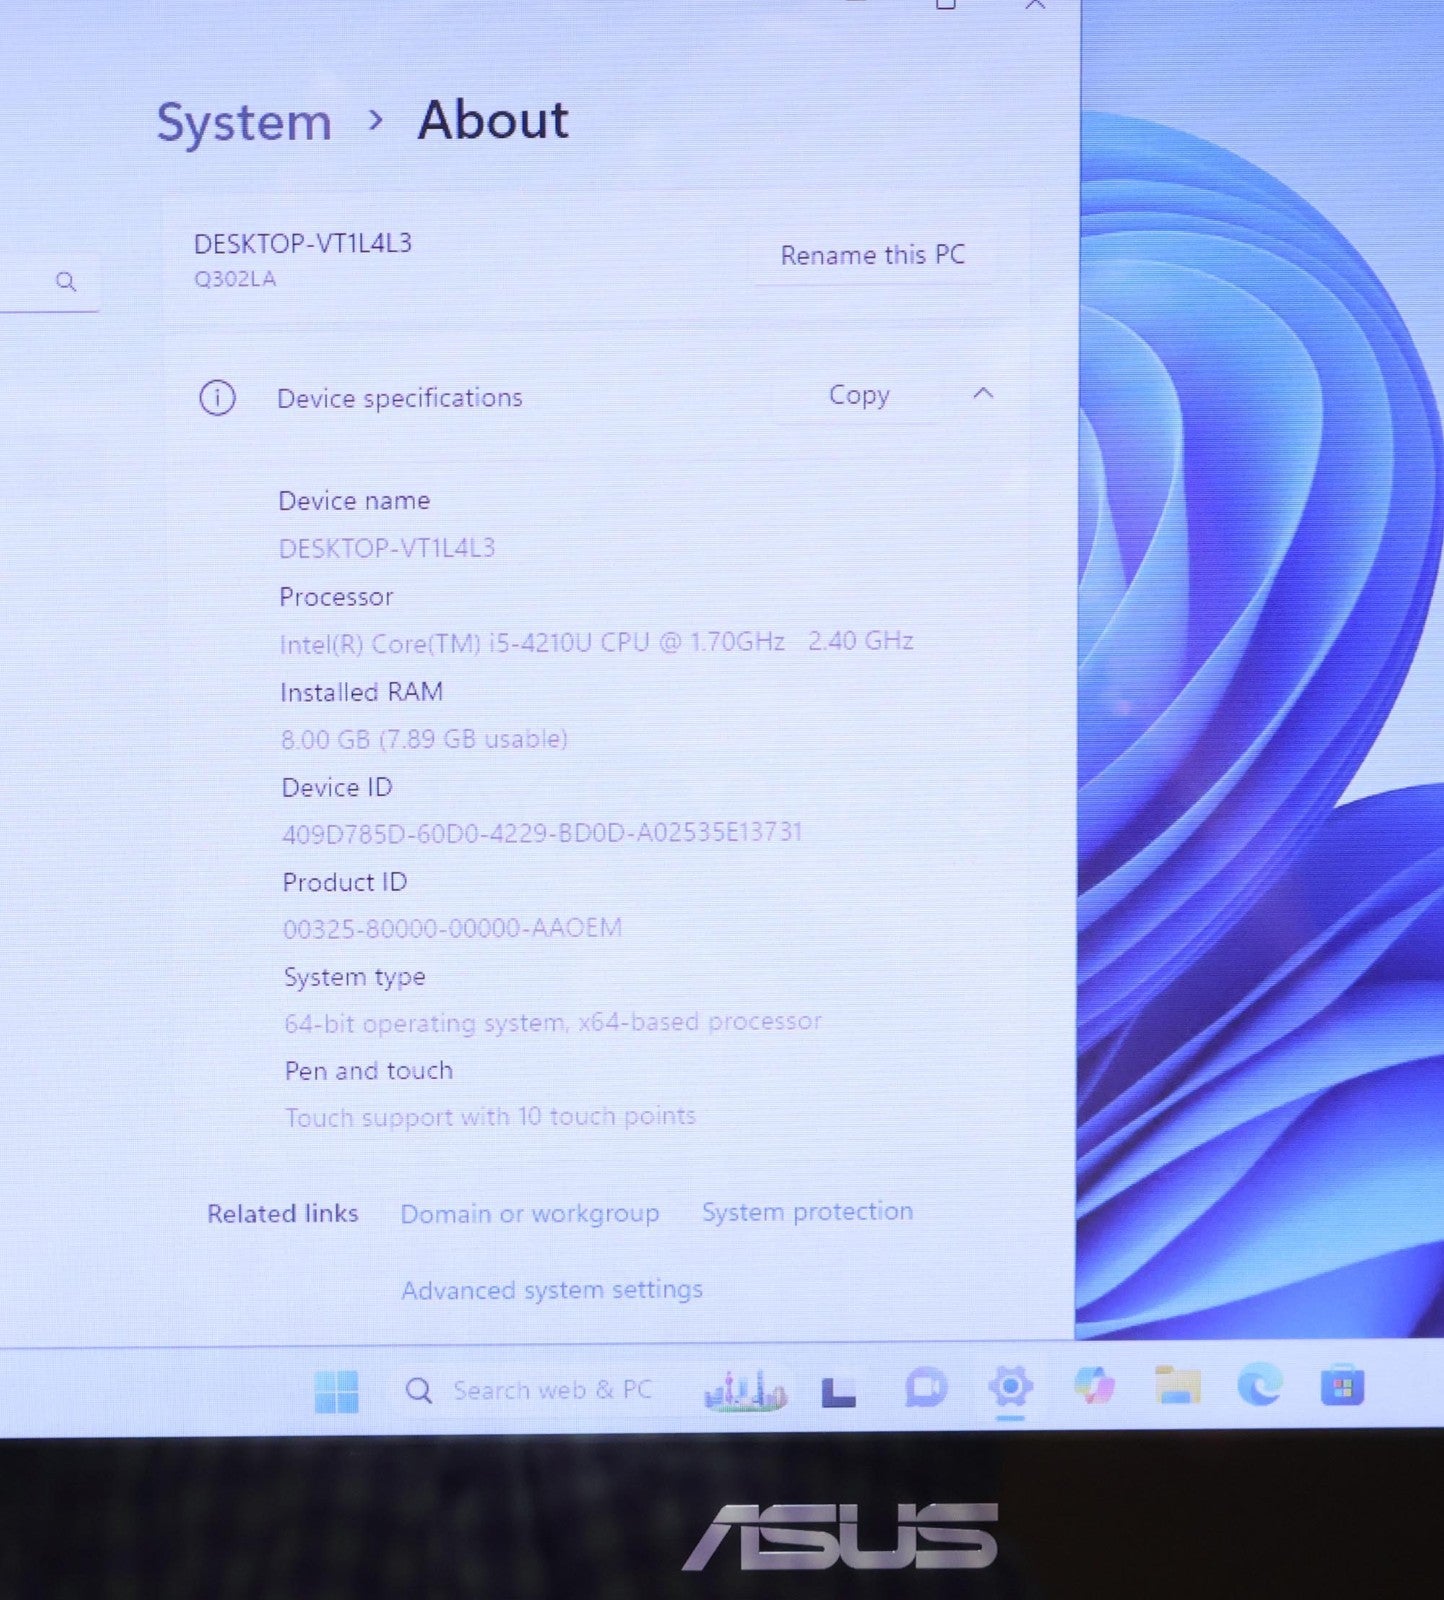Click the Device specifications info icon
This screenshot has height=1600, width=1444.
pyautogui.click(x=217, y=398)
